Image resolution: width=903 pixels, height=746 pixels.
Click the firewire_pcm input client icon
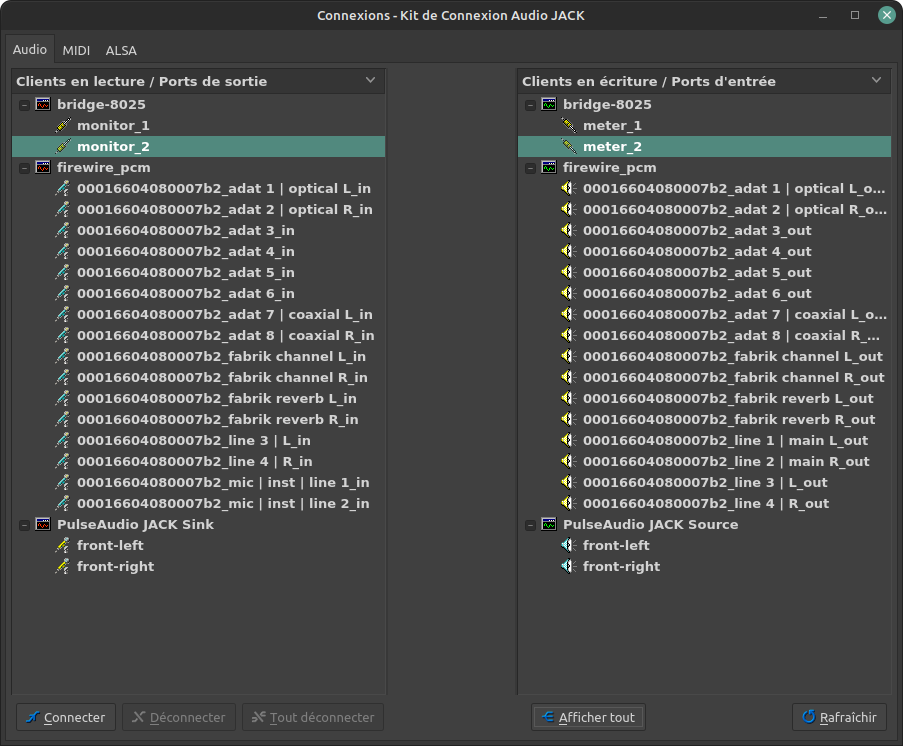[549, 167]
